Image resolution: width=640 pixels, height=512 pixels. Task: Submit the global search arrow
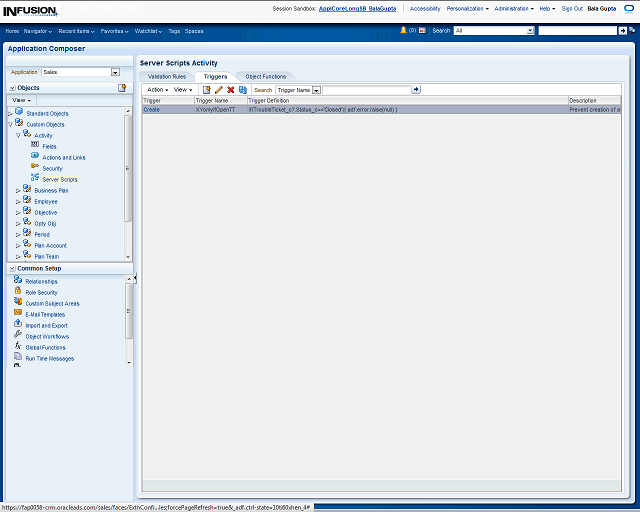[x=622, y=31]
